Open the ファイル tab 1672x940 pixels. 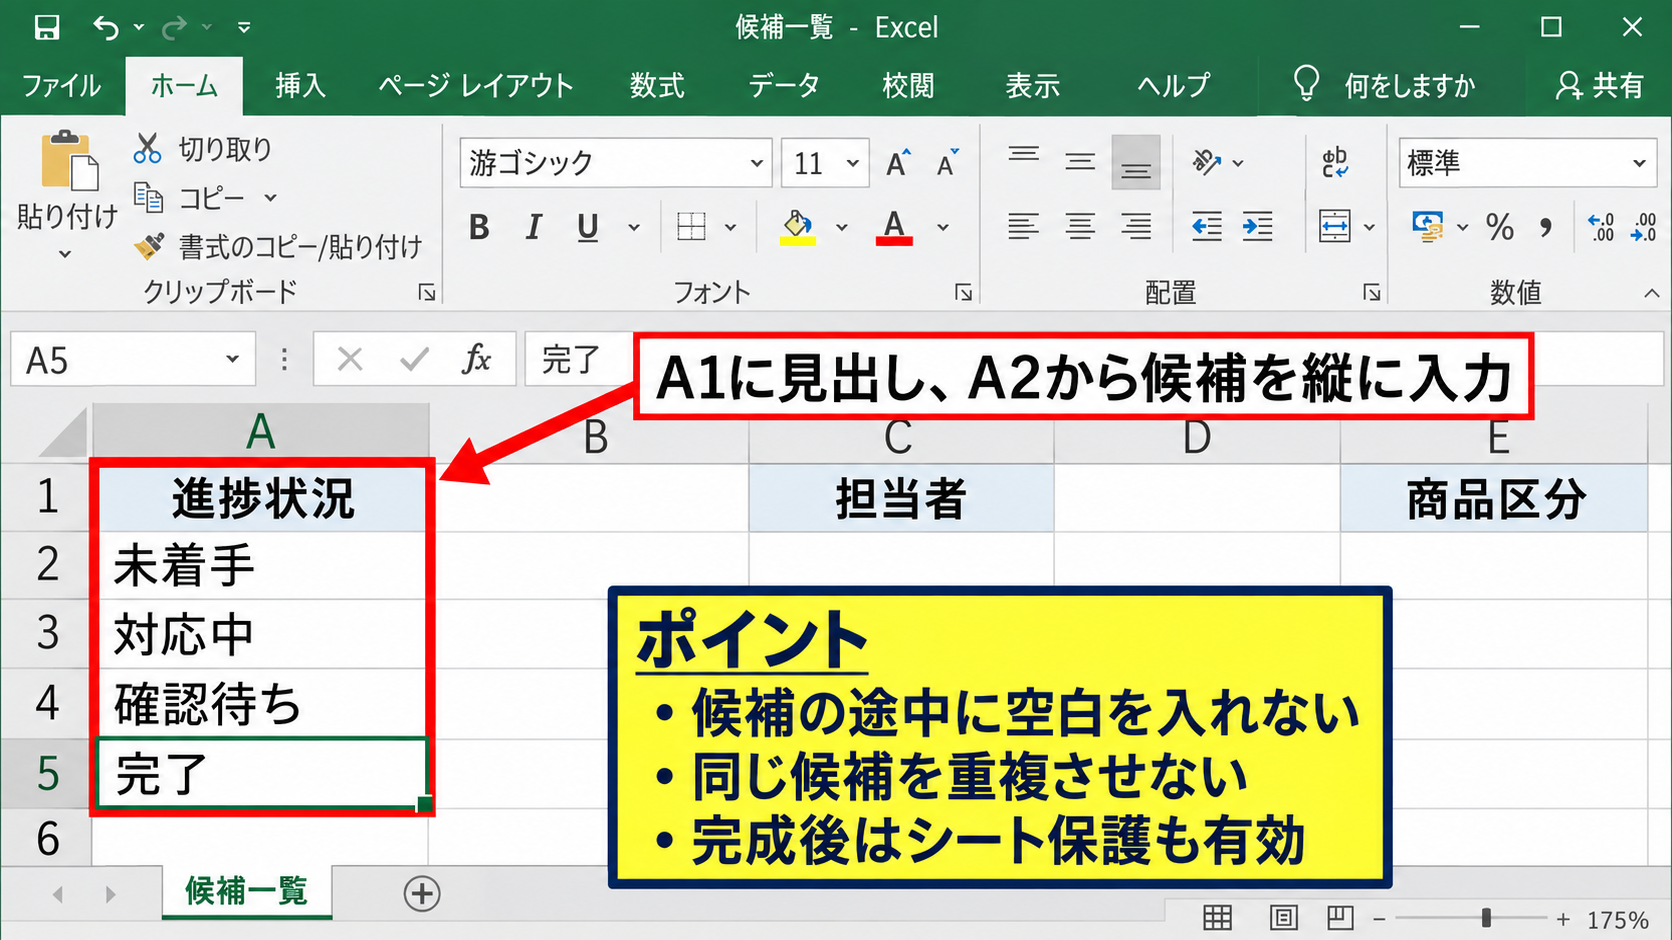[x=62, y=86]
